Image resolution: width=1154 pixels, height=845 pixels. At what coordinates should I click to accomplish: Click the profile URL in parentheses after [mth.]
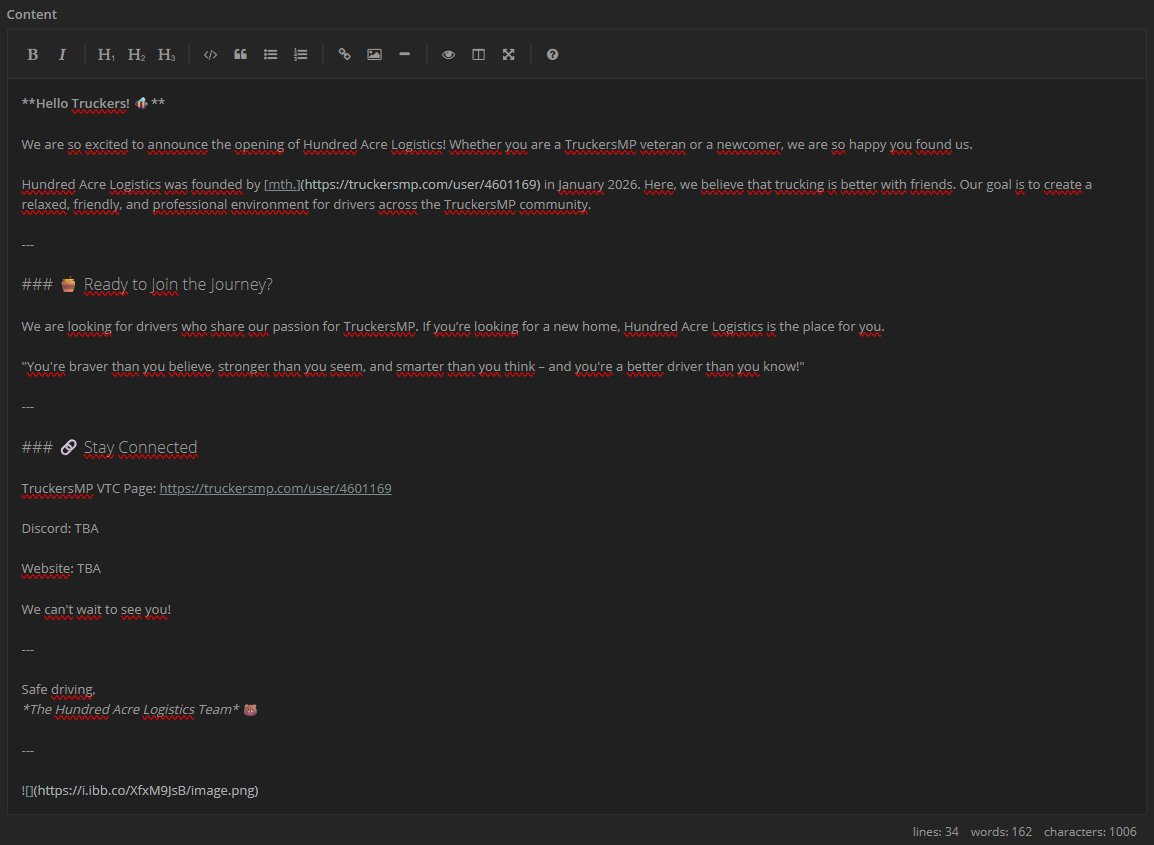[420, 185]
